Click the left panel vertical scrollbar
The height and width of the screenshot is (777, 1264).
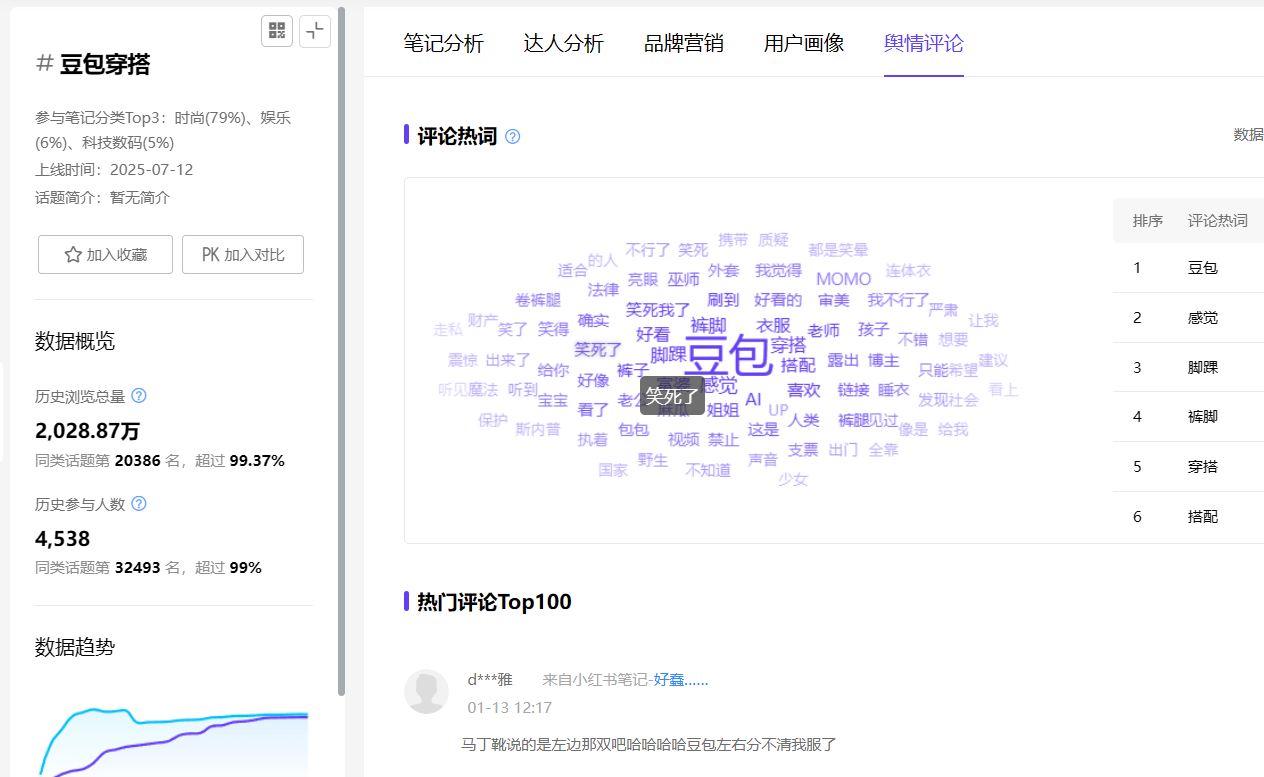click(342, 350)
